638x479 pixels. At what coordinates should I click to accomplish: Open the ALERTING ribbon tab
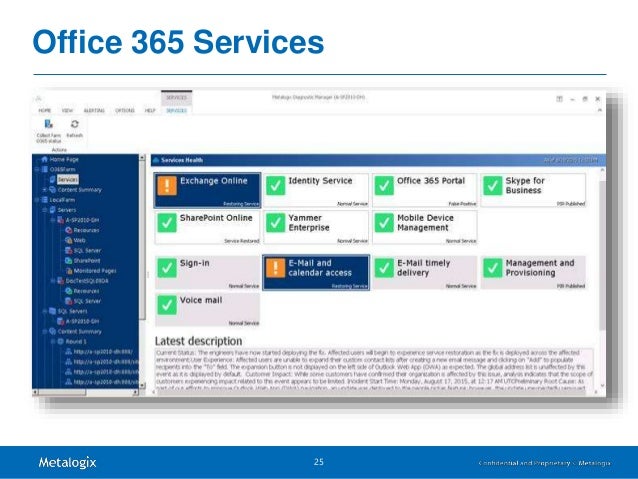pyautogui.click(x=94, y=111)
